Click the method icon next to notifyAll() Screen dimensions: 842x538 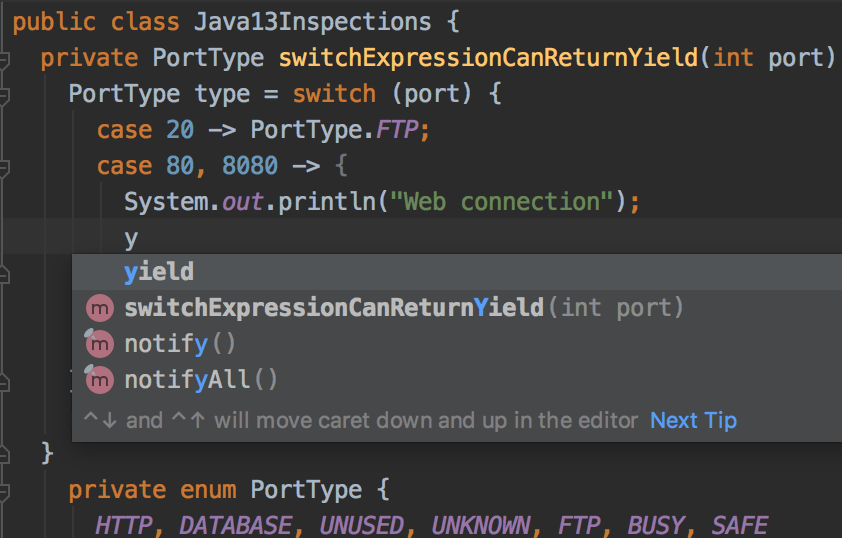pos(100,380)
